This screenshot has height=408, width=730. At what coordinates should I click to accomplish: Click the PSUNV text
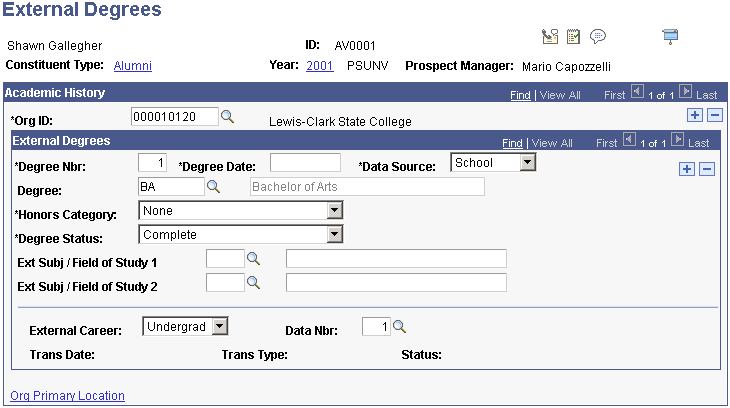click(367, 66)
